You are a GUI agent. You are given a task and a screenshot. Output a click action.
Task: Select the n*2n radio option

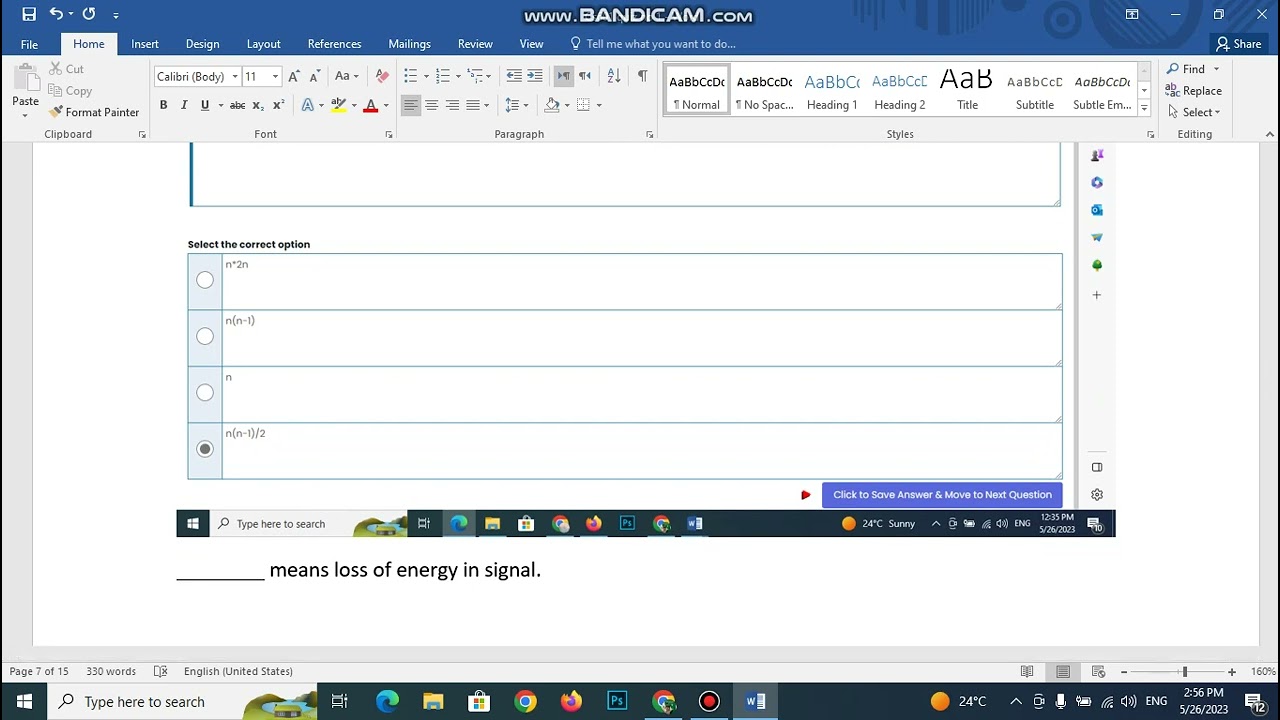tap(205, 280)
